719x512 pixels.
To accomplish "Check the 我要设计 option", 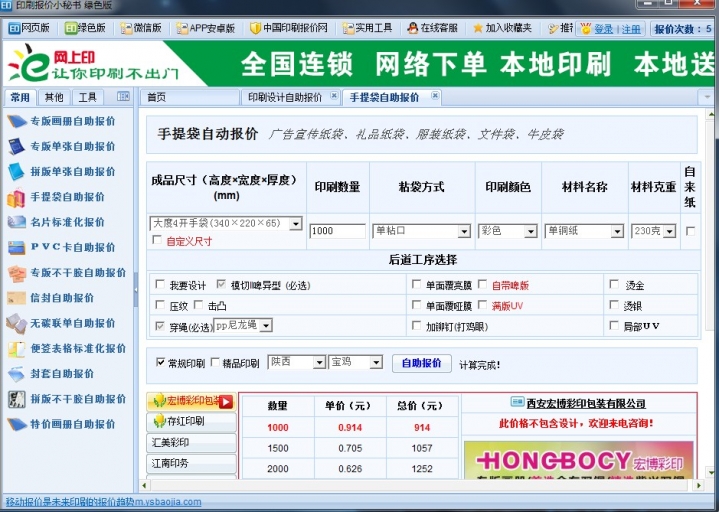I will (160, 285).
